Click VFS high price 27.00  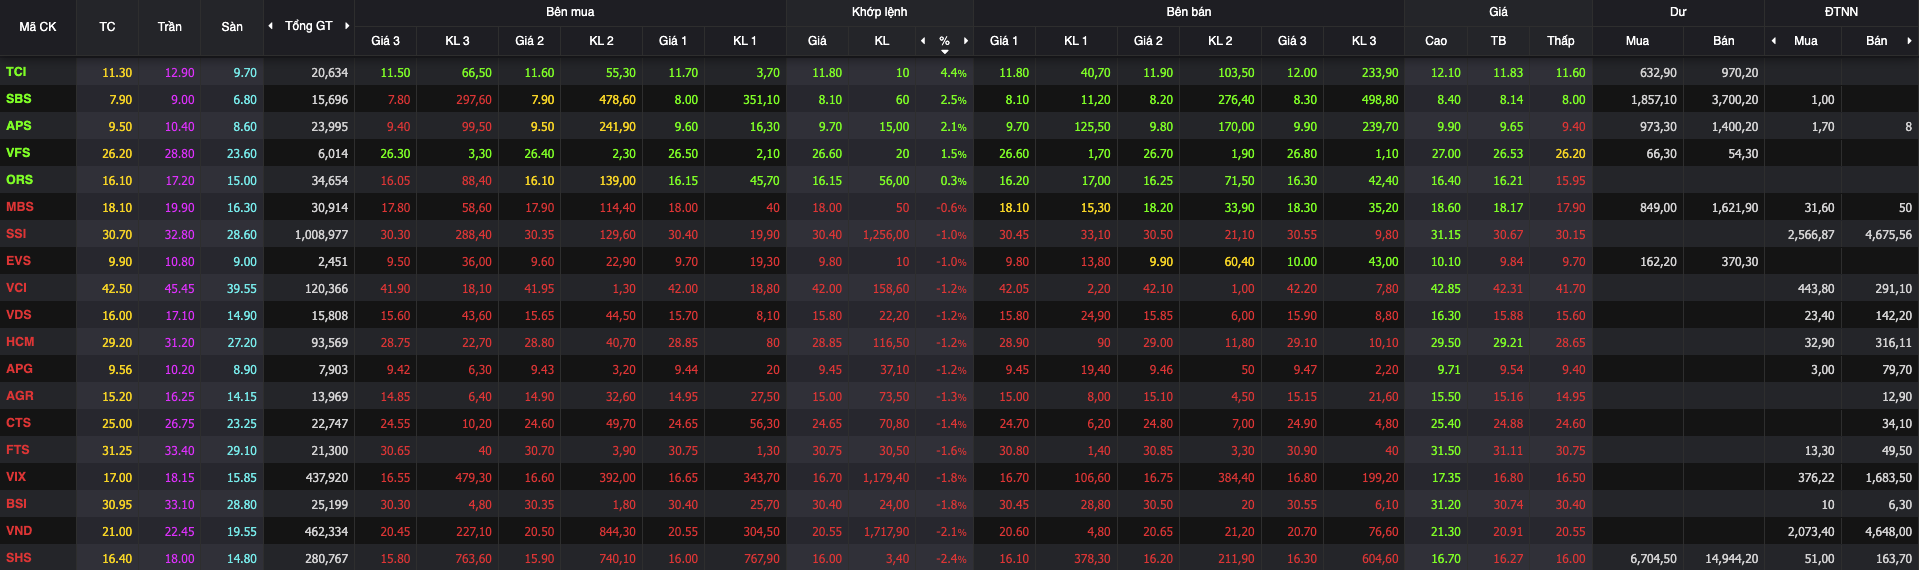tap(1445, 154)
